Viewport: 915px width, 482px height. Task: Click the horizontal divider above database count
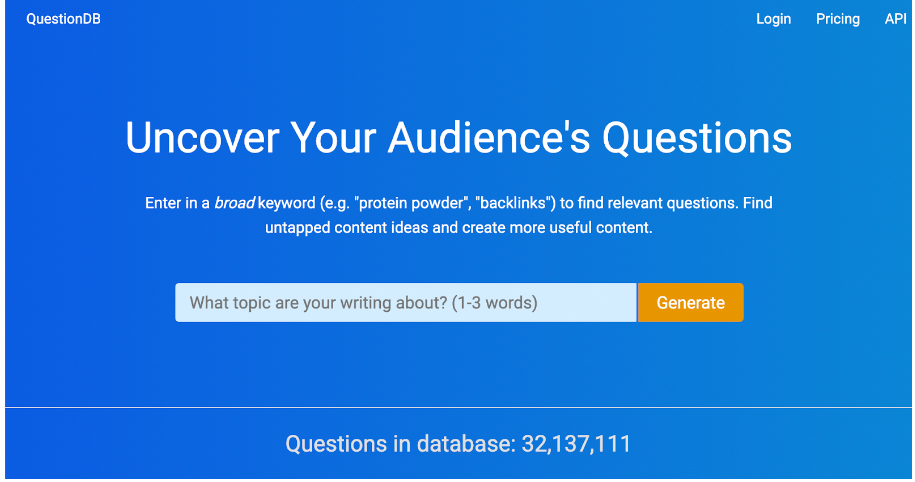(458, 408)
